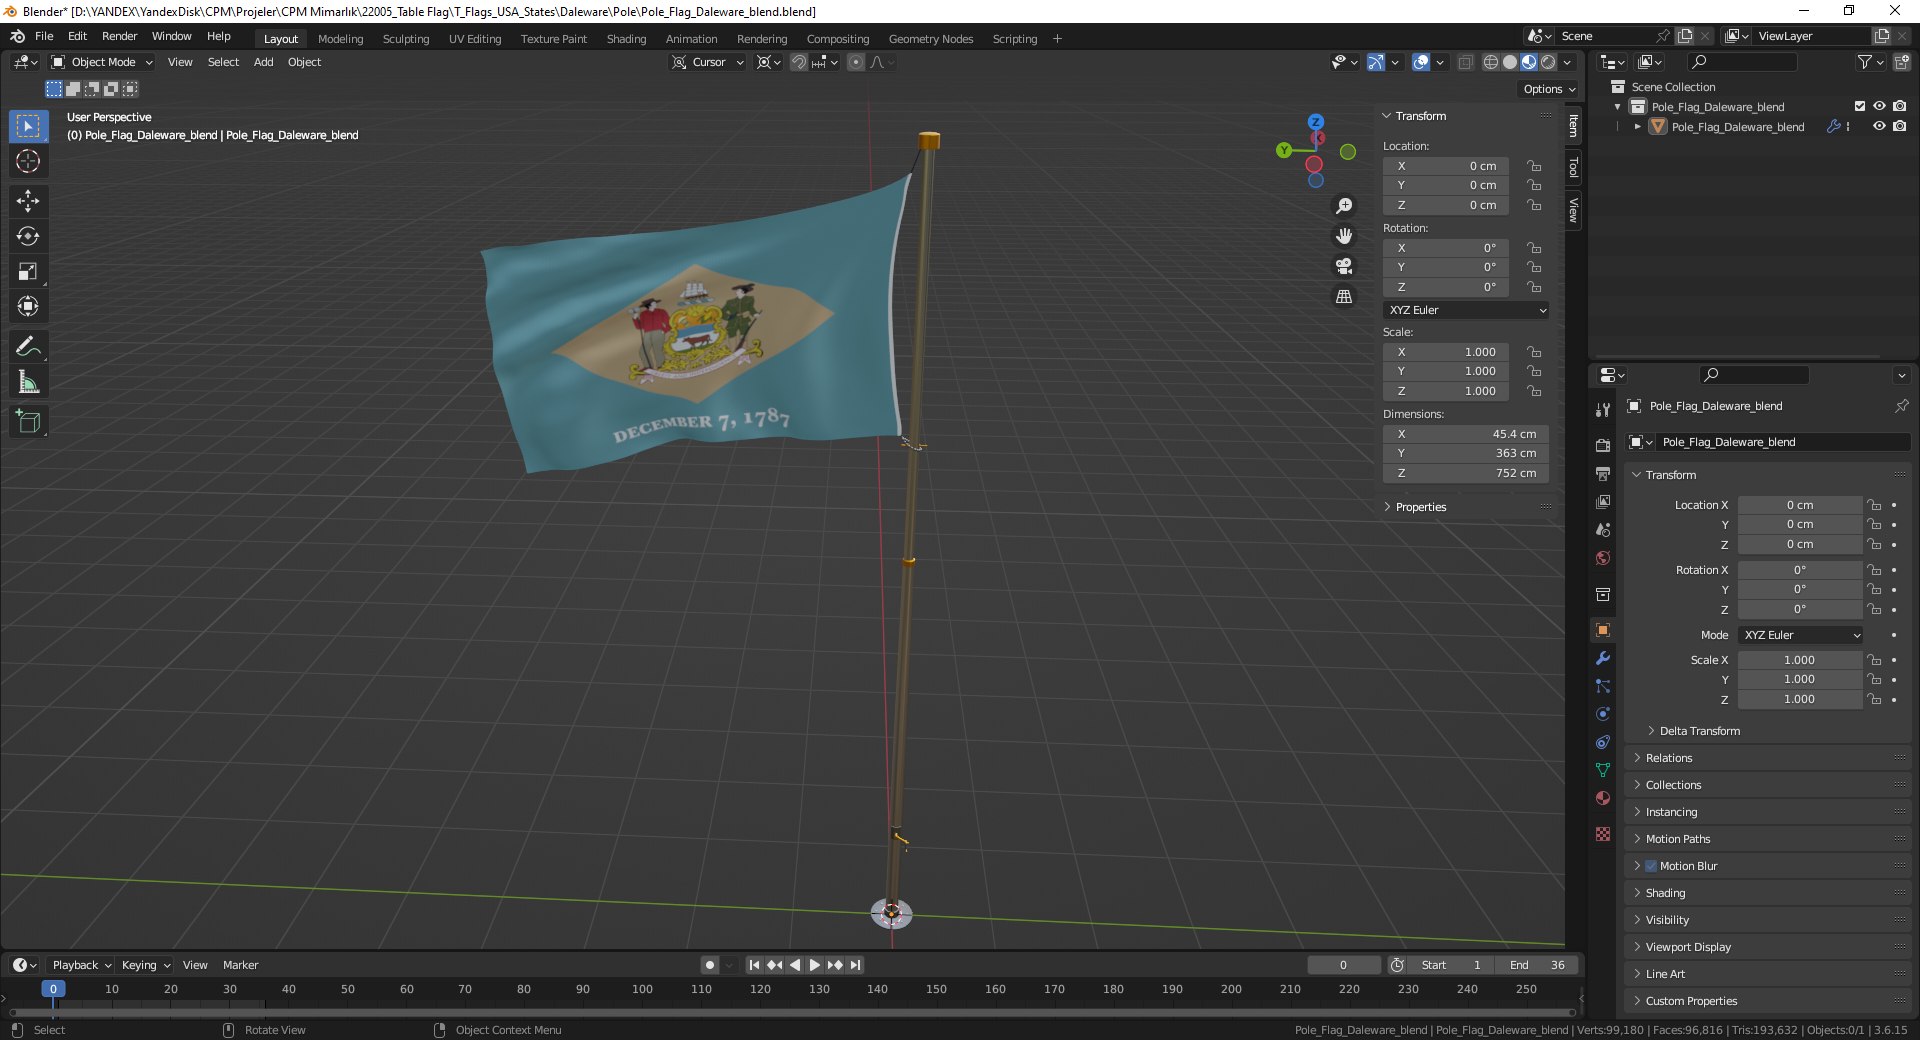Expand the Relations panel
This screenshot has width=1920, height=1040.
click(1768, 758)
